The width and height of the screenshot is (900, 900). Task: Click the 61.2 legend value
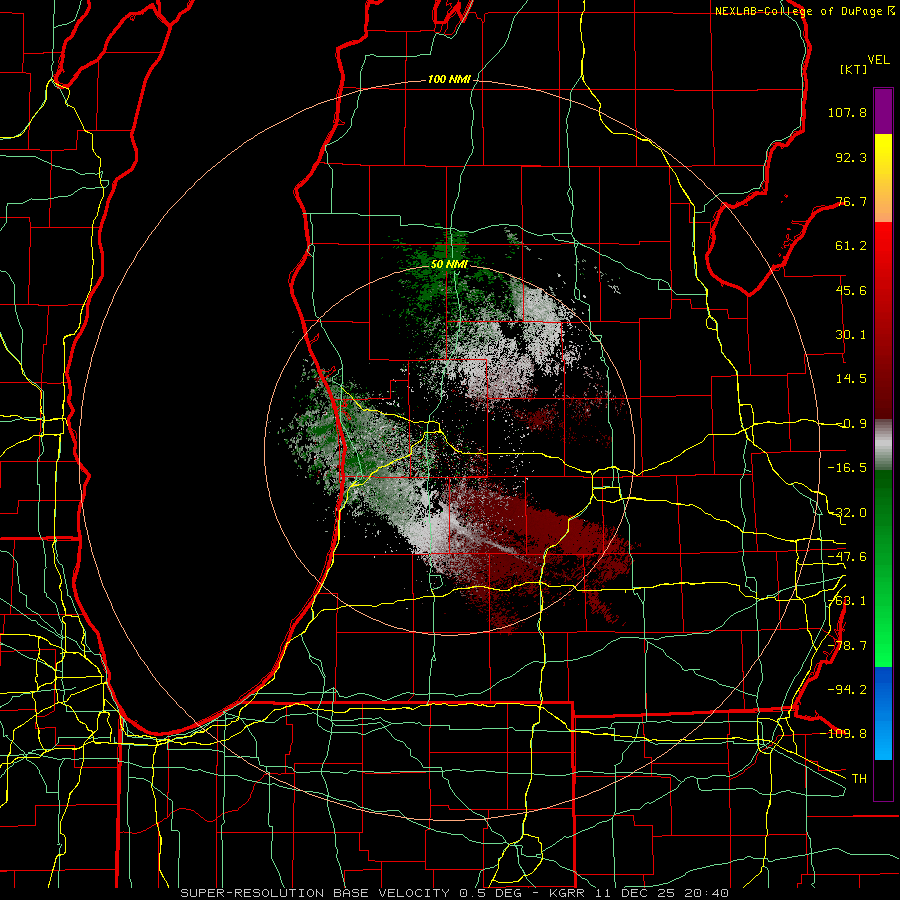tap(851, 246)
